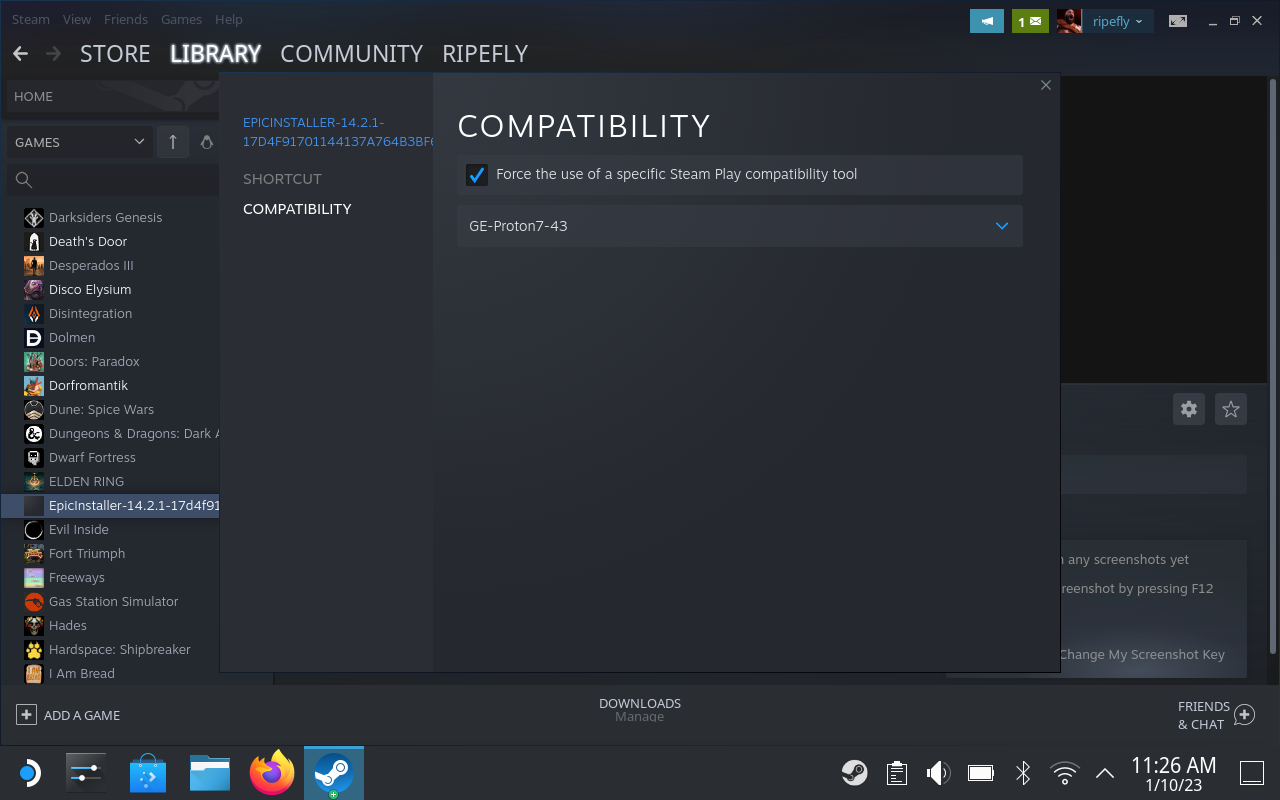Open the volume slider from the system tray
The width and height of the screenshot is (1280, 800).
pos(938,772)
